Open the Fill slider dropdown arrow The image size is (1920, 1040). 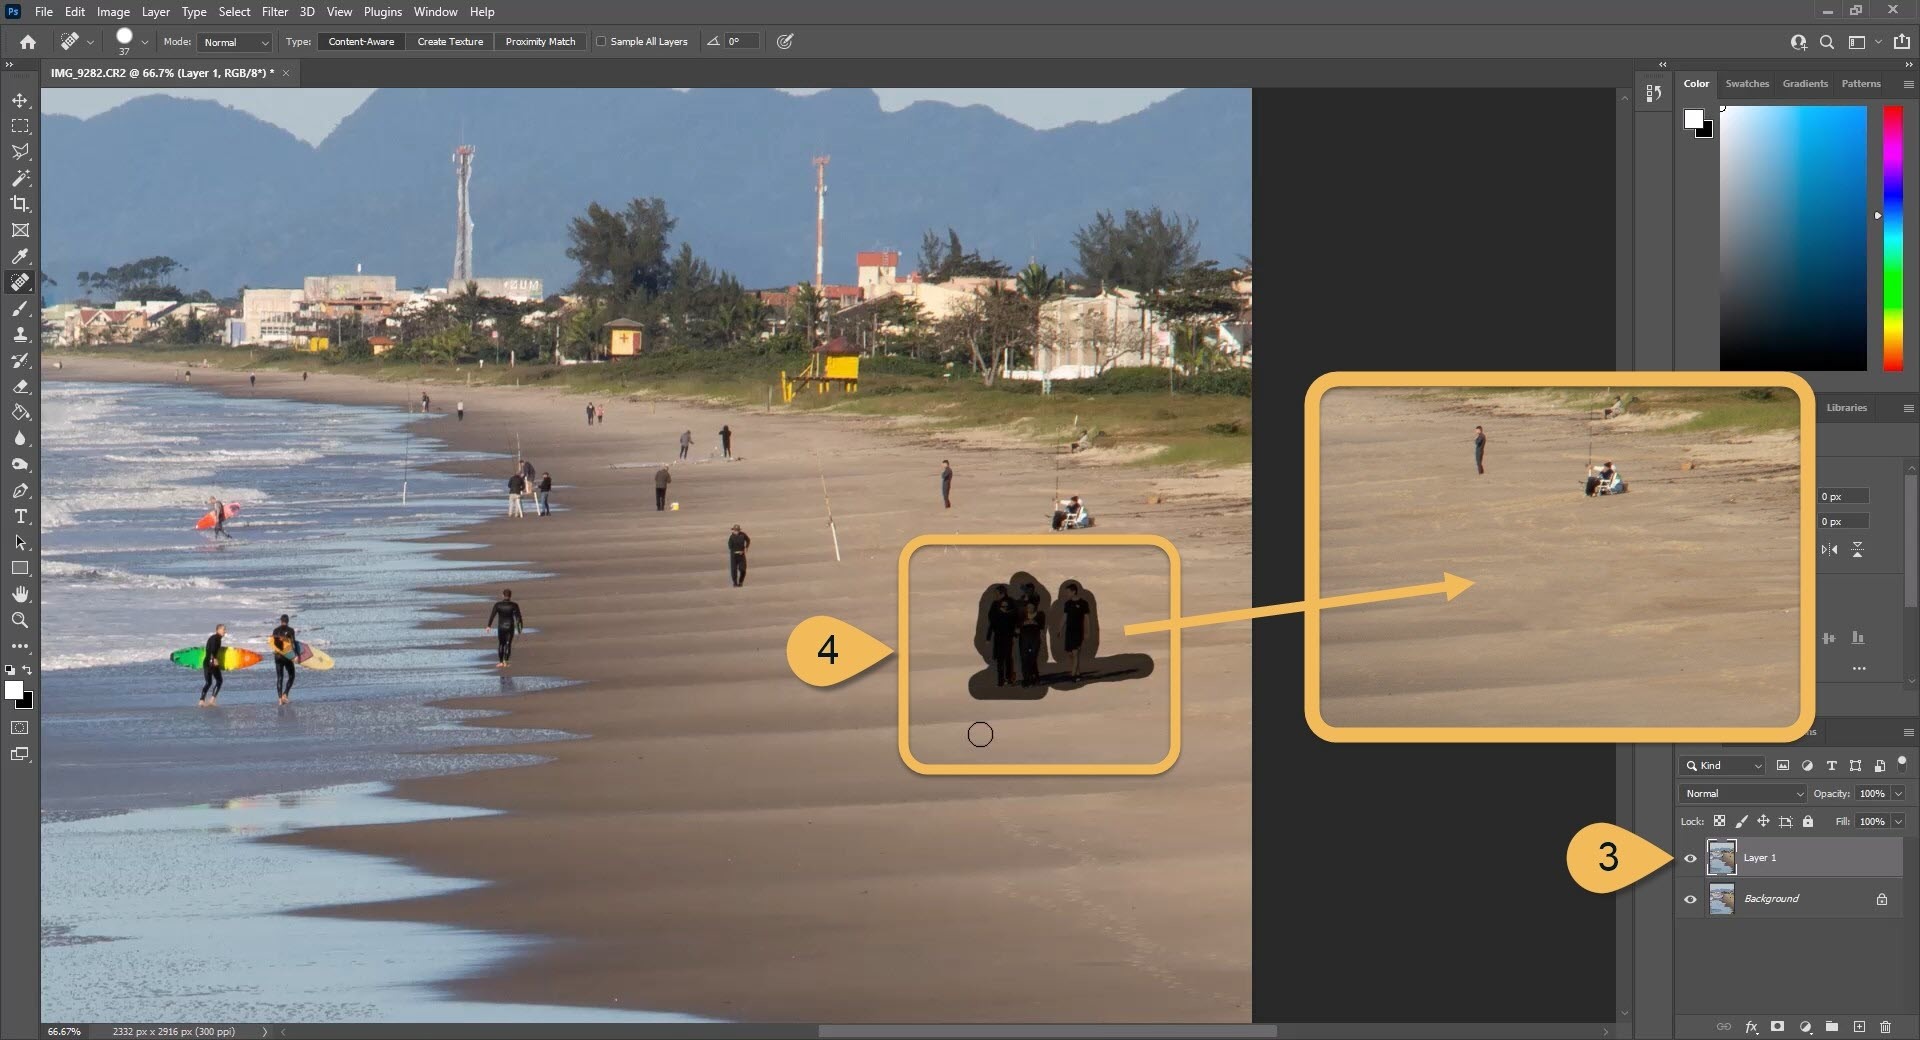pyautogui.click(x=1898, y=821)
